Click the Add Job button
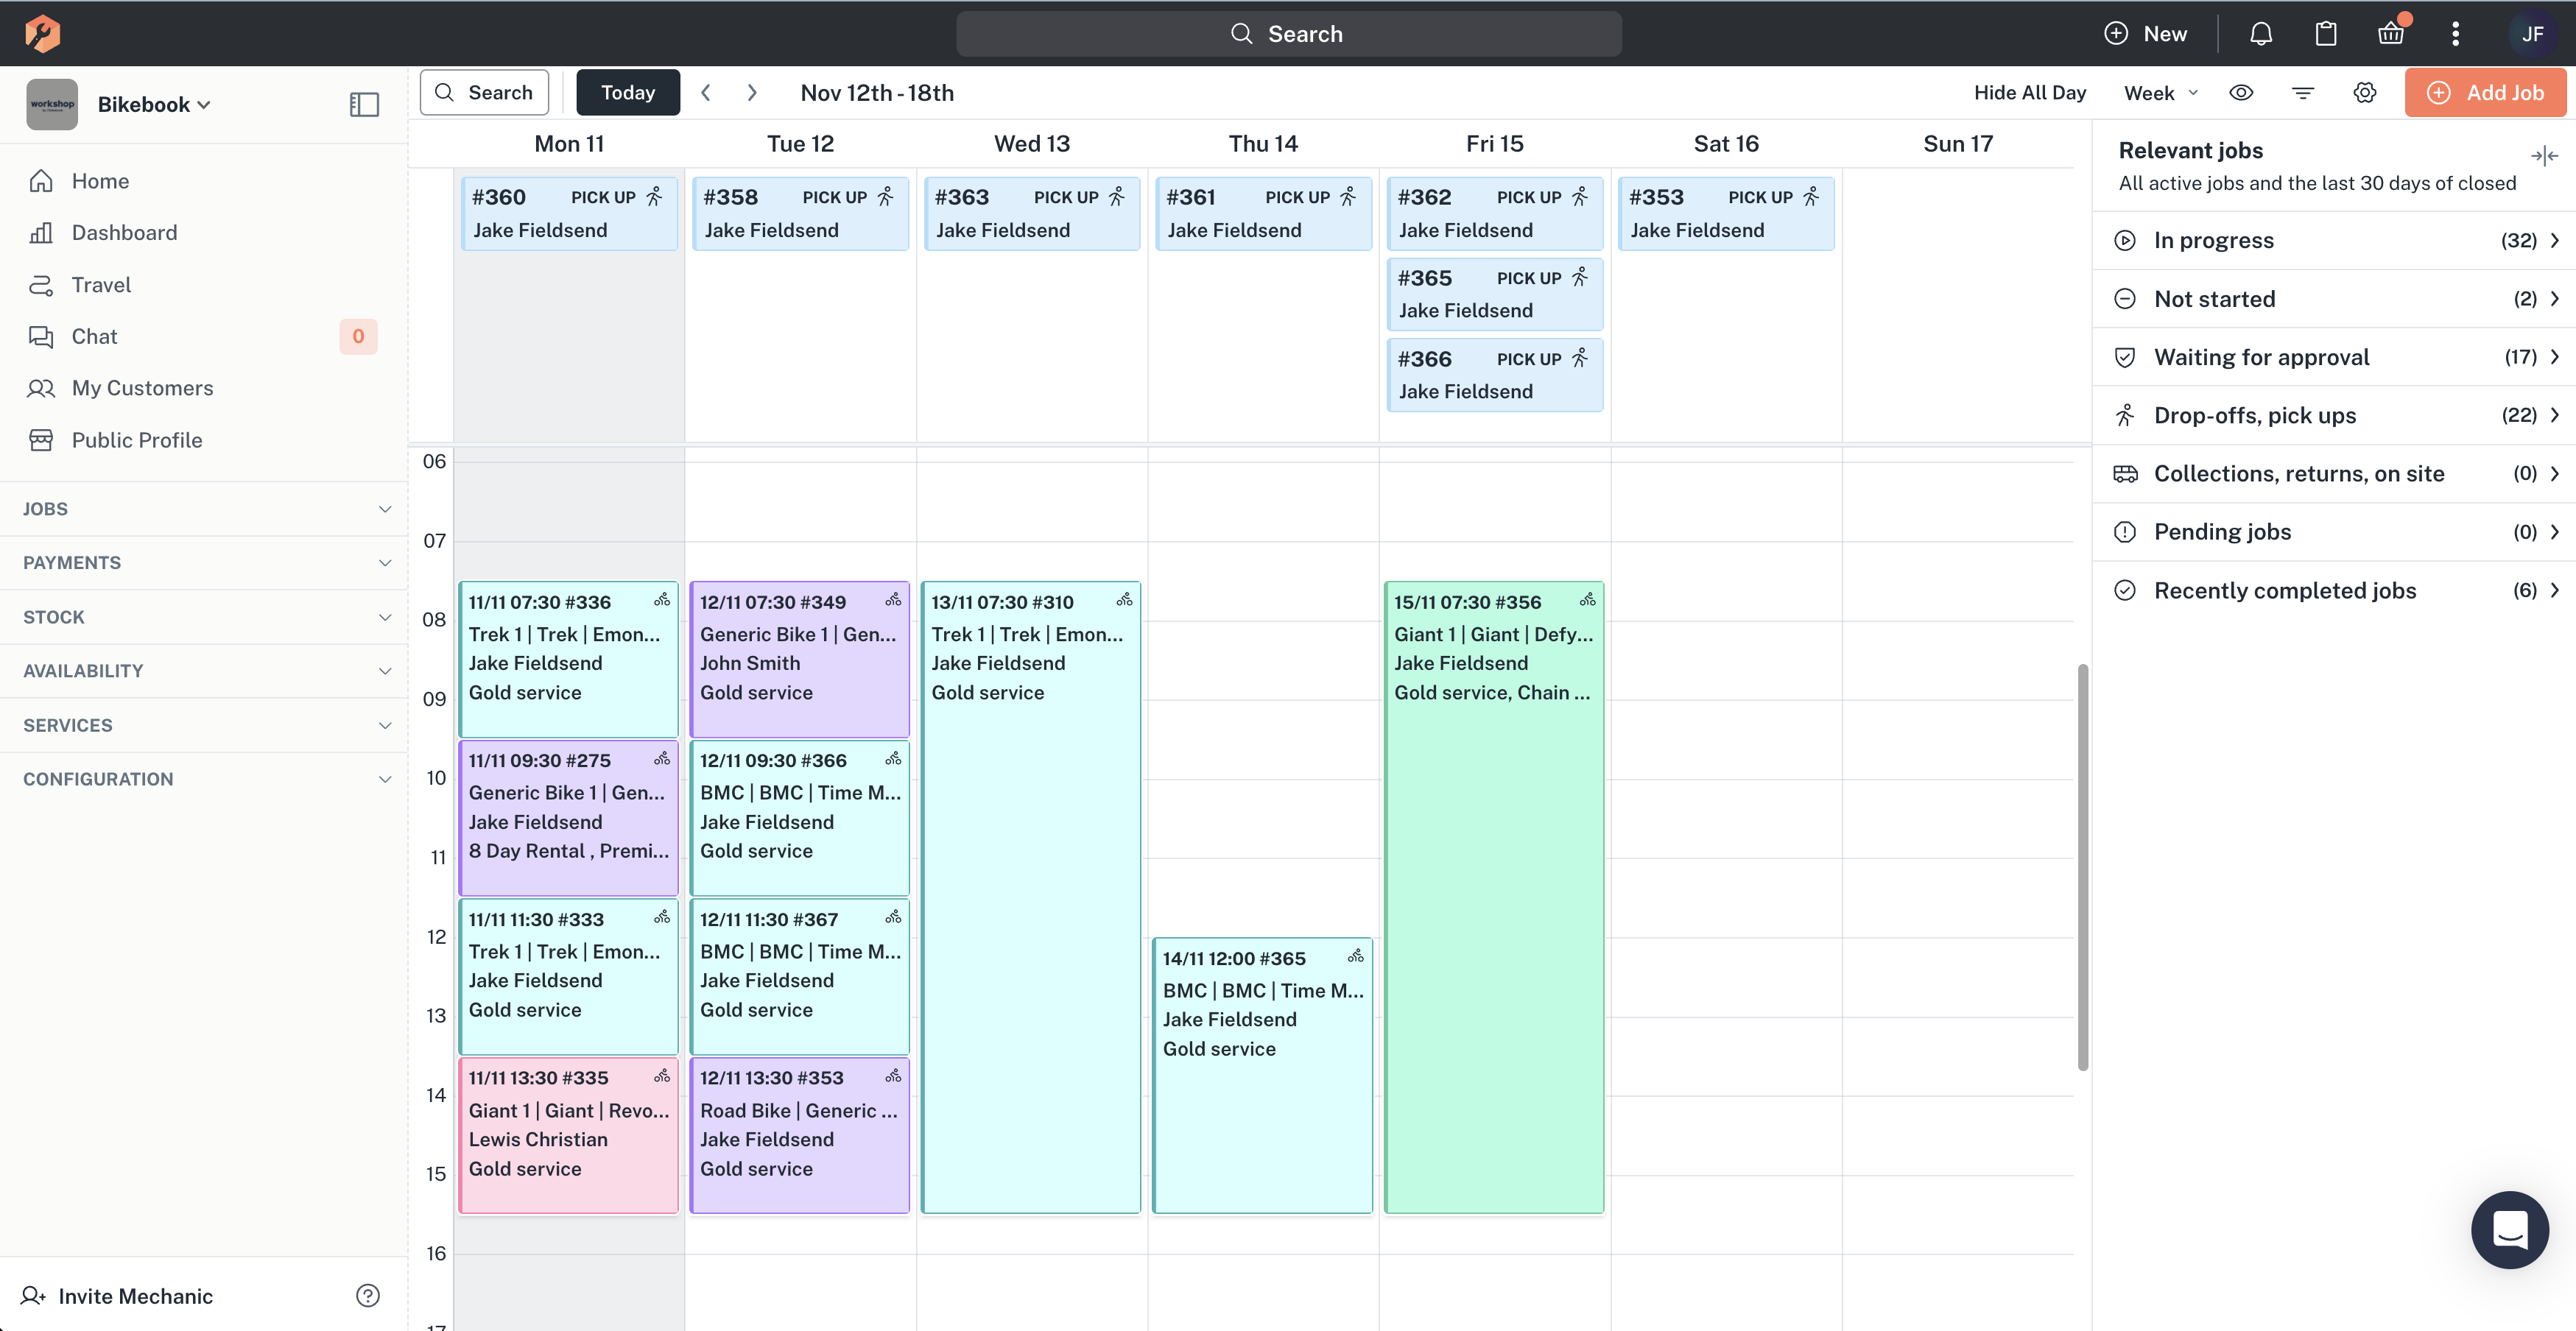This screenshot has height=1331, width=2576. click(2487, 92)
